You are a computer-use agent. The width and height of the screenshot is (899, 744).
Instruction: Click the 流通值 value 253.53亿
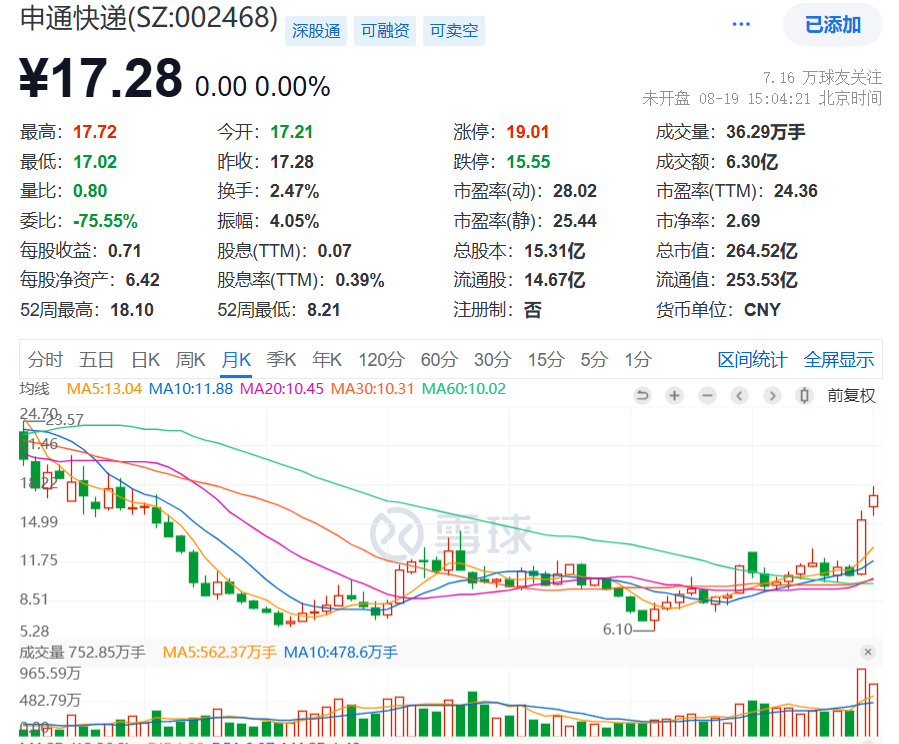coord(762,280)
